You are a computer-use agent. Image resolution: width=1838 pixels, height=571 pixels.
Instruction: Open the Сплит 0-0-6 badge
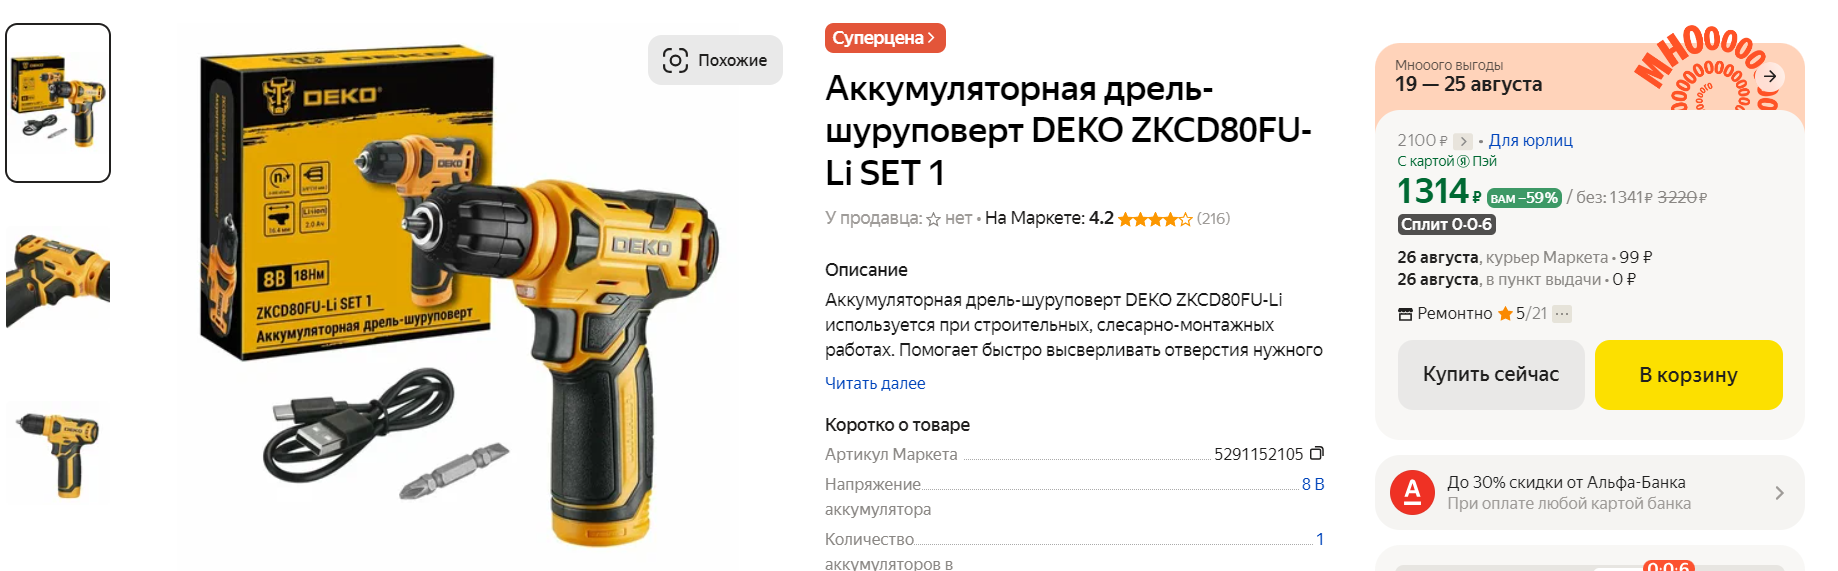(1446, 224)
